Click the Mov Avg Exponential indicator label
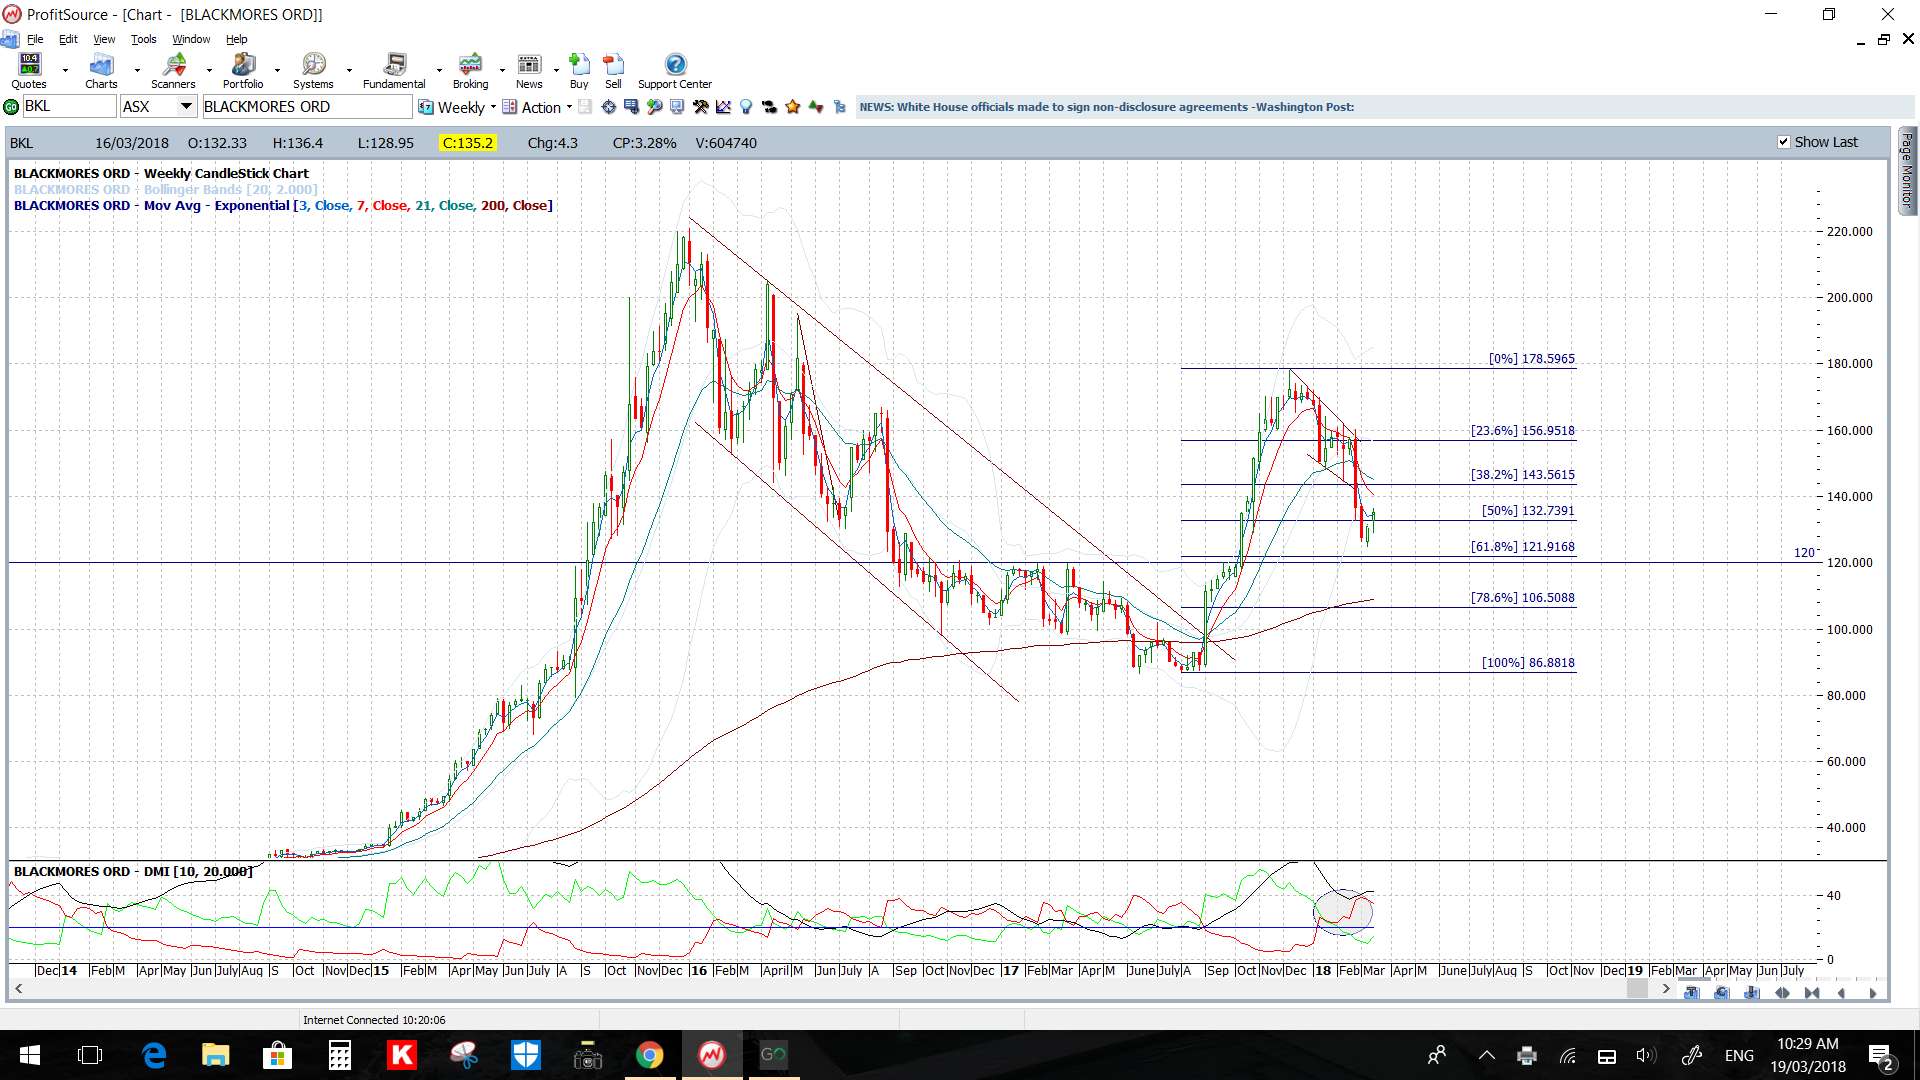The width and height of the screenshot is (1920, 1080). (x=283, y=205)
